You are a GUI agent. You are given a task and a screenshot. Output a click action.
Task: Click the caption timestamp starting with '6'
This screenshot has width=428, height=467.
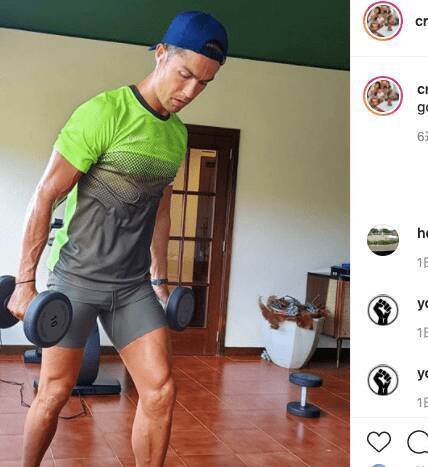423,136
